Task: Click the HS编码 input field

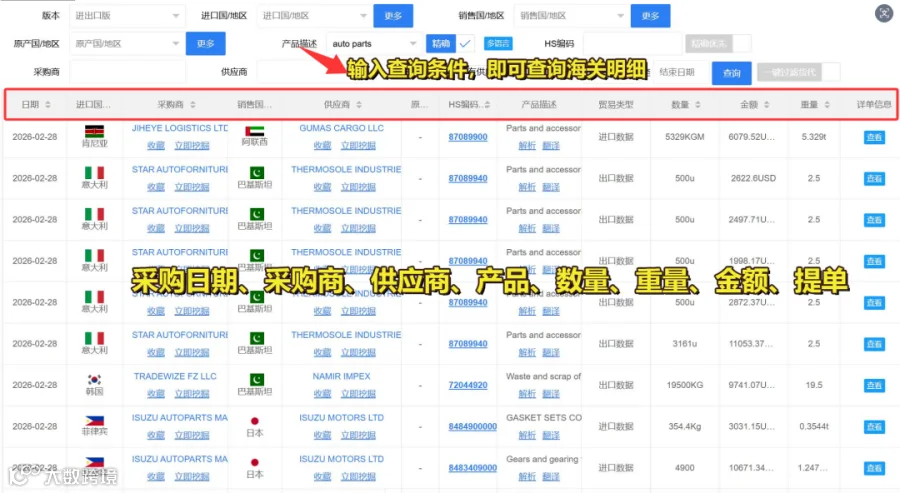Action: tap(631, 44)
